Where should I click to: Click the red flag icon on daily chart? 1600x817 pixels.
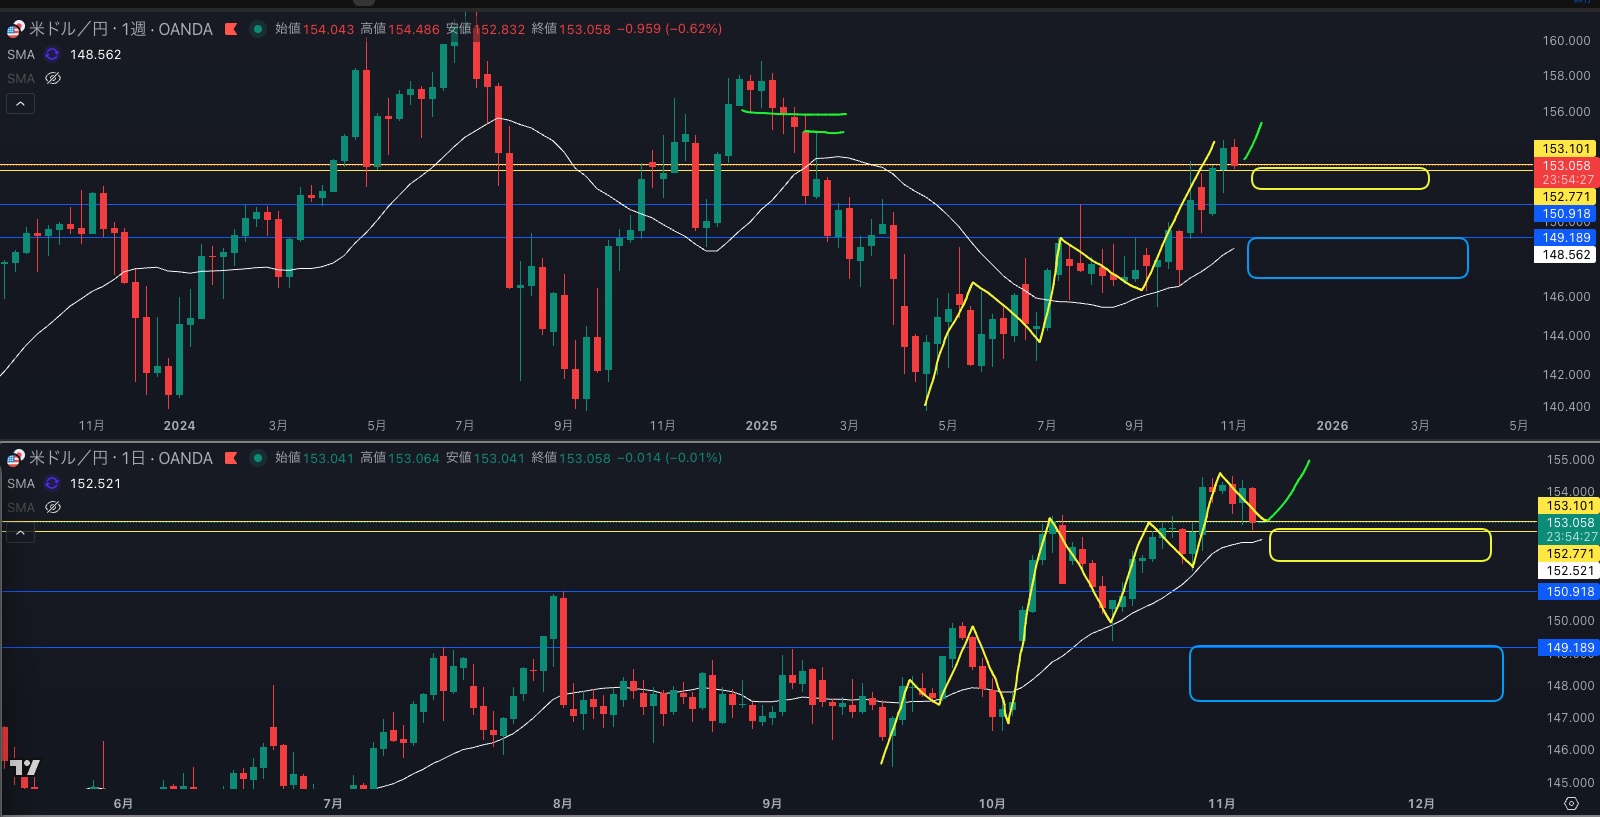(x=231, y=458)
